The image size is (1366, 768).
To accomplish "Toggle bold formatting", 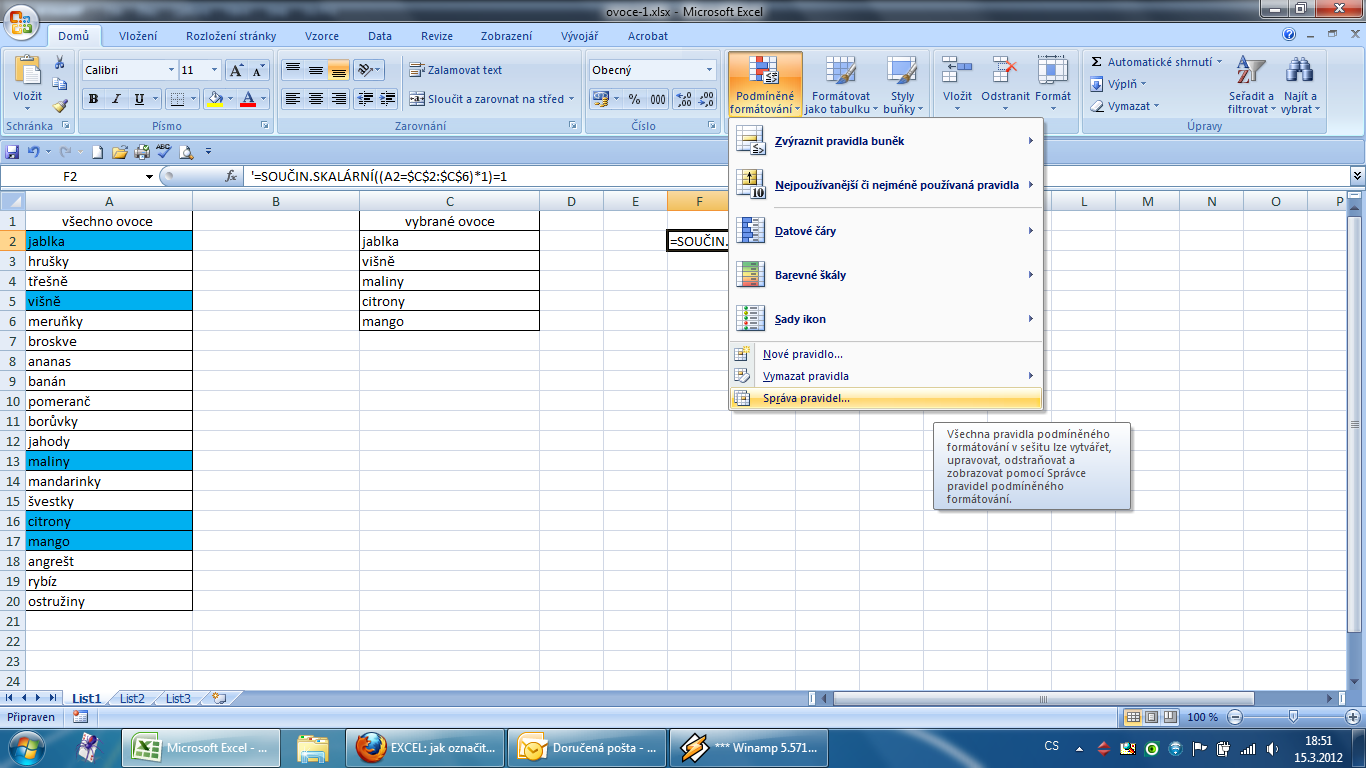I will pos(93,99).
